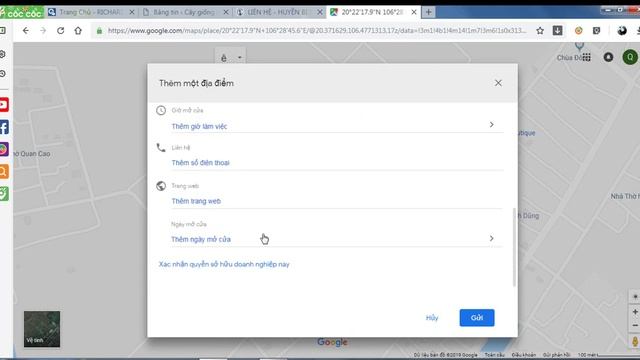This screenshot has width=640, height=360.
Task: Open Thêm giờ làm việc row
Action: click(x=337, y=126)
